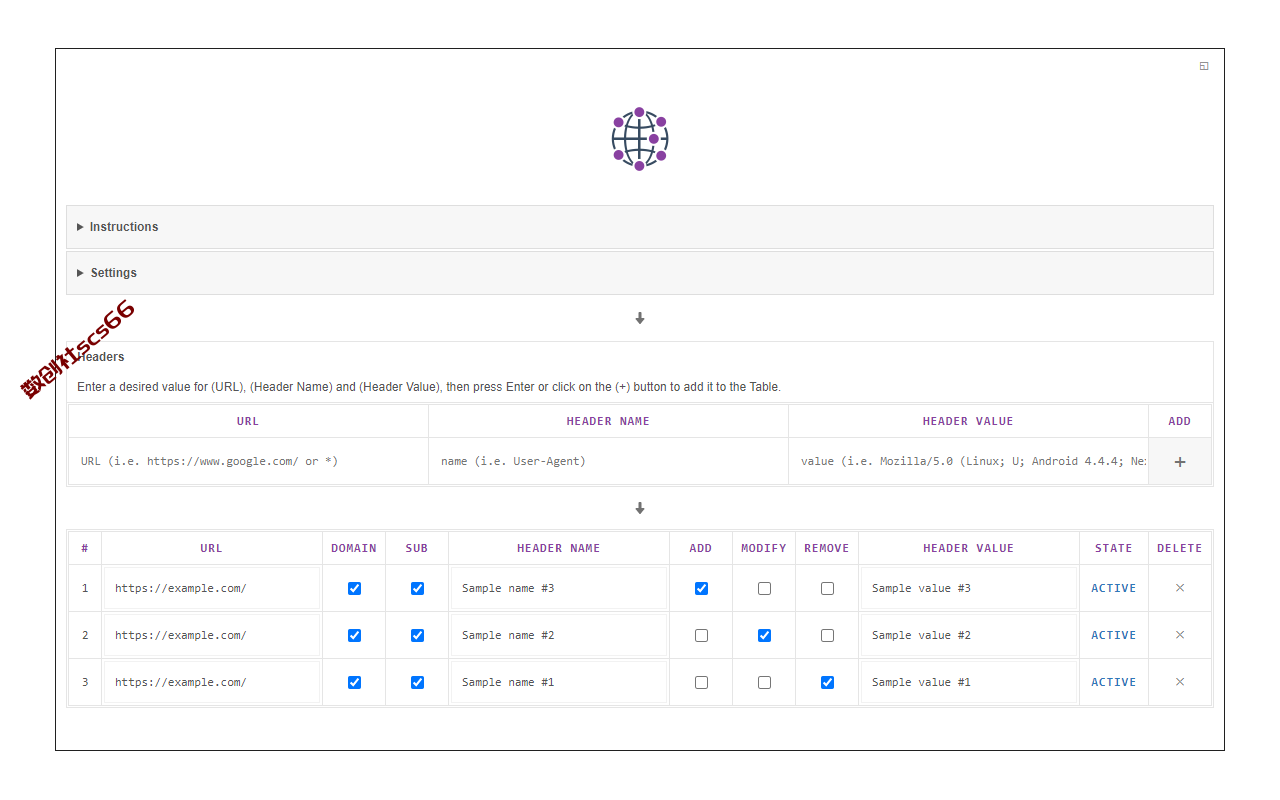Edit the Sample value #2 field
This screenshot has width=1280, height=800.
tap(969, 635)
